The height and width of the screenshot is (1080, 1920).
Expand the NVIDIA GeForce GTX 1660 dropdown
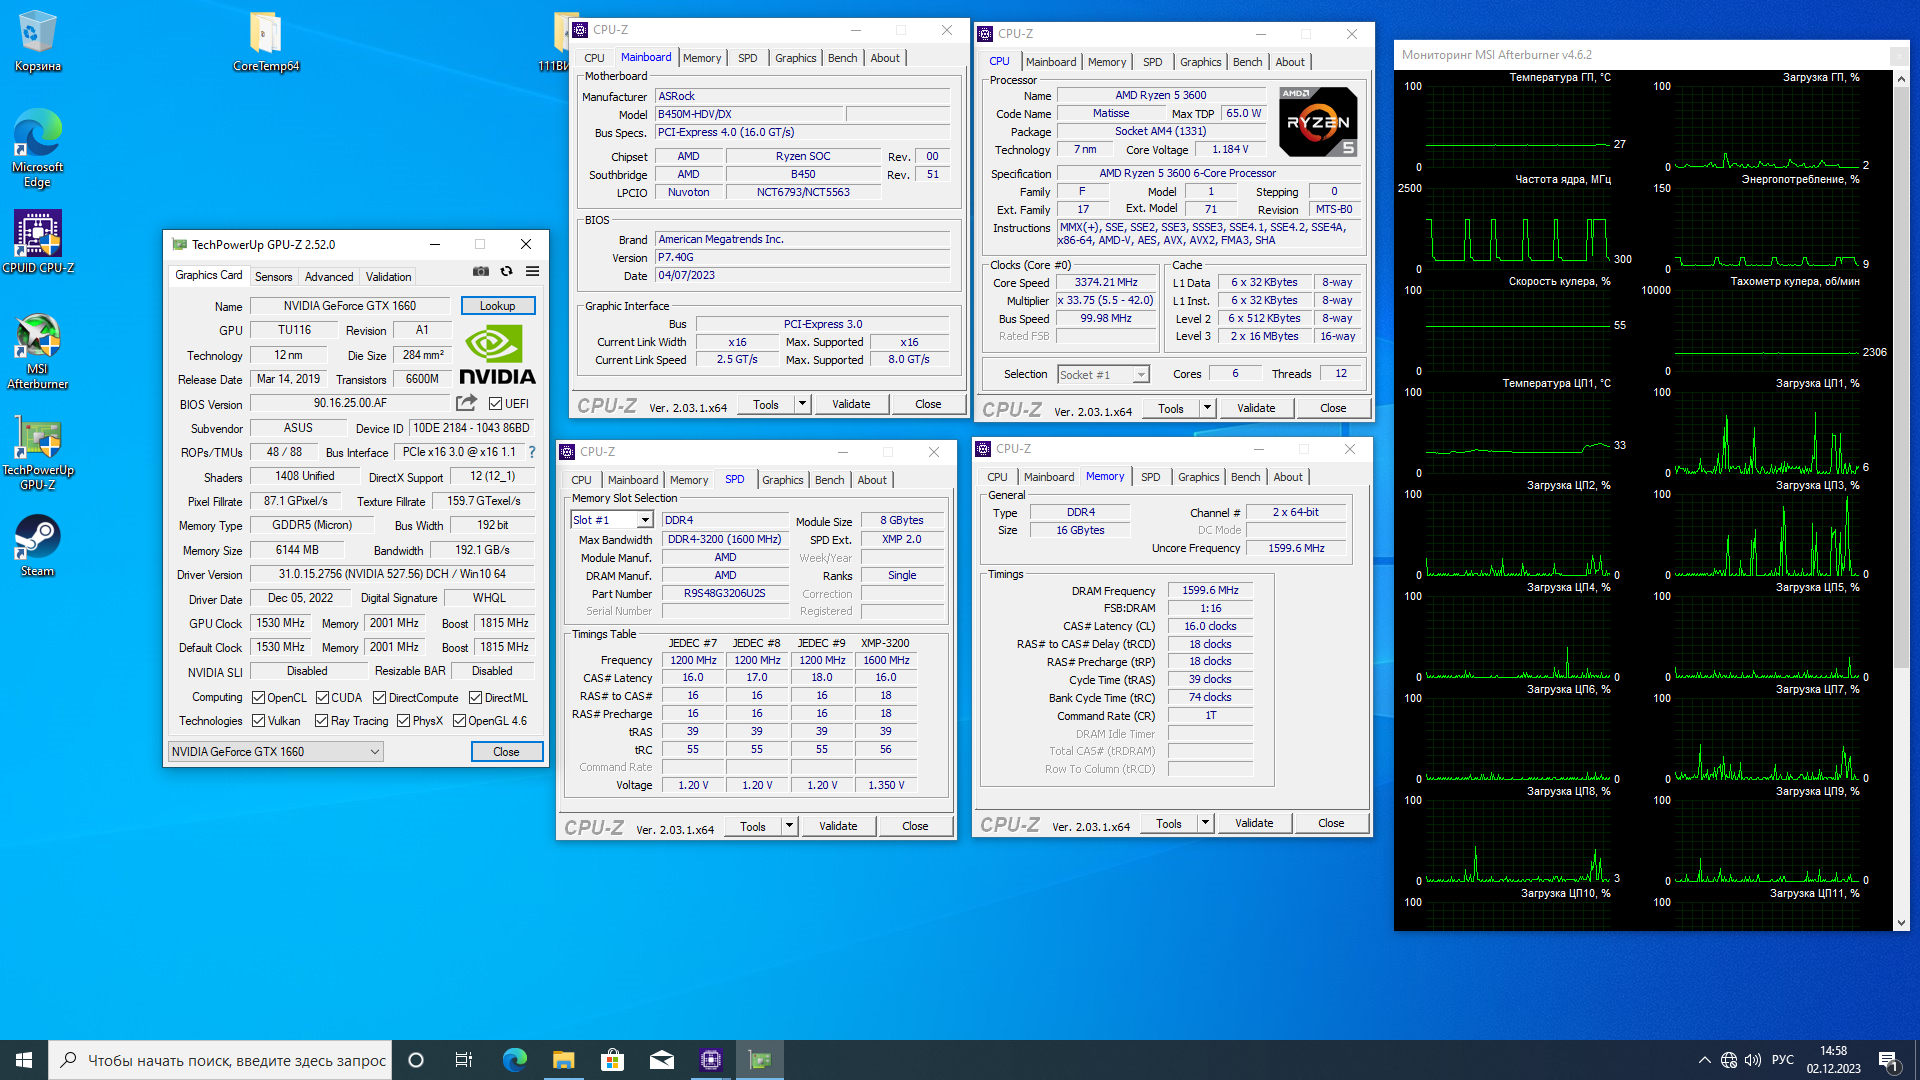click(x=375, y=752)
